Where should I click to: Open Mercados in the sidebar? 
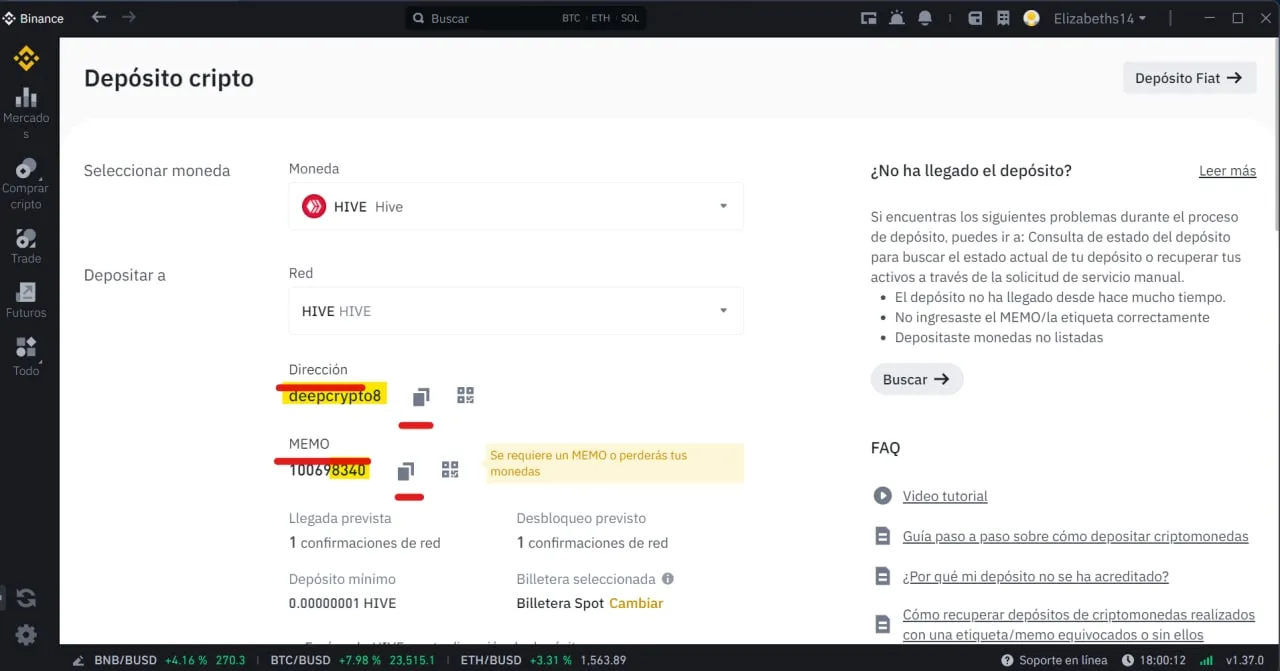tap(26, 113)
